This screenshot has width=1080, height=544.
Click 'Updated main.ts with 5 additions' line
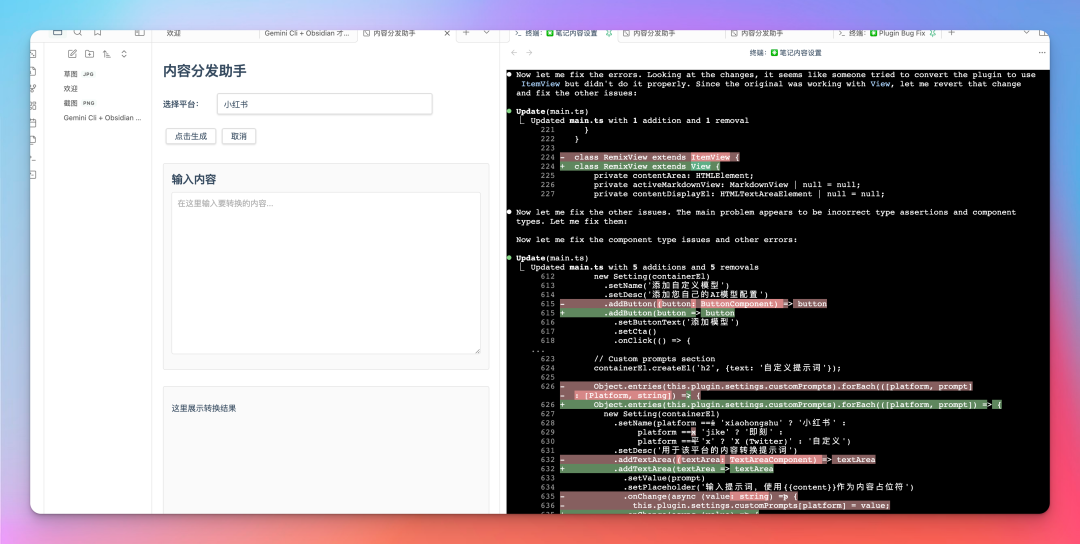(x=644, y=267)
